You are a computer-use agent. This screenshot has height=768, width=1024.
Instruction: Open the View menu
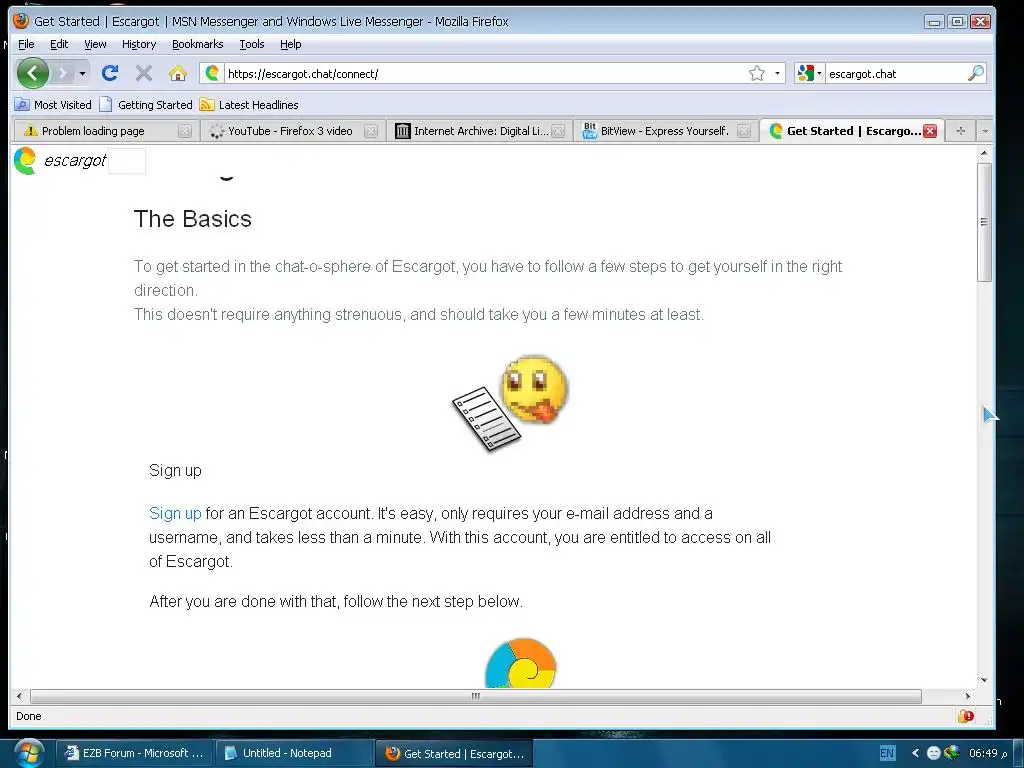click(x=95, y=44)
